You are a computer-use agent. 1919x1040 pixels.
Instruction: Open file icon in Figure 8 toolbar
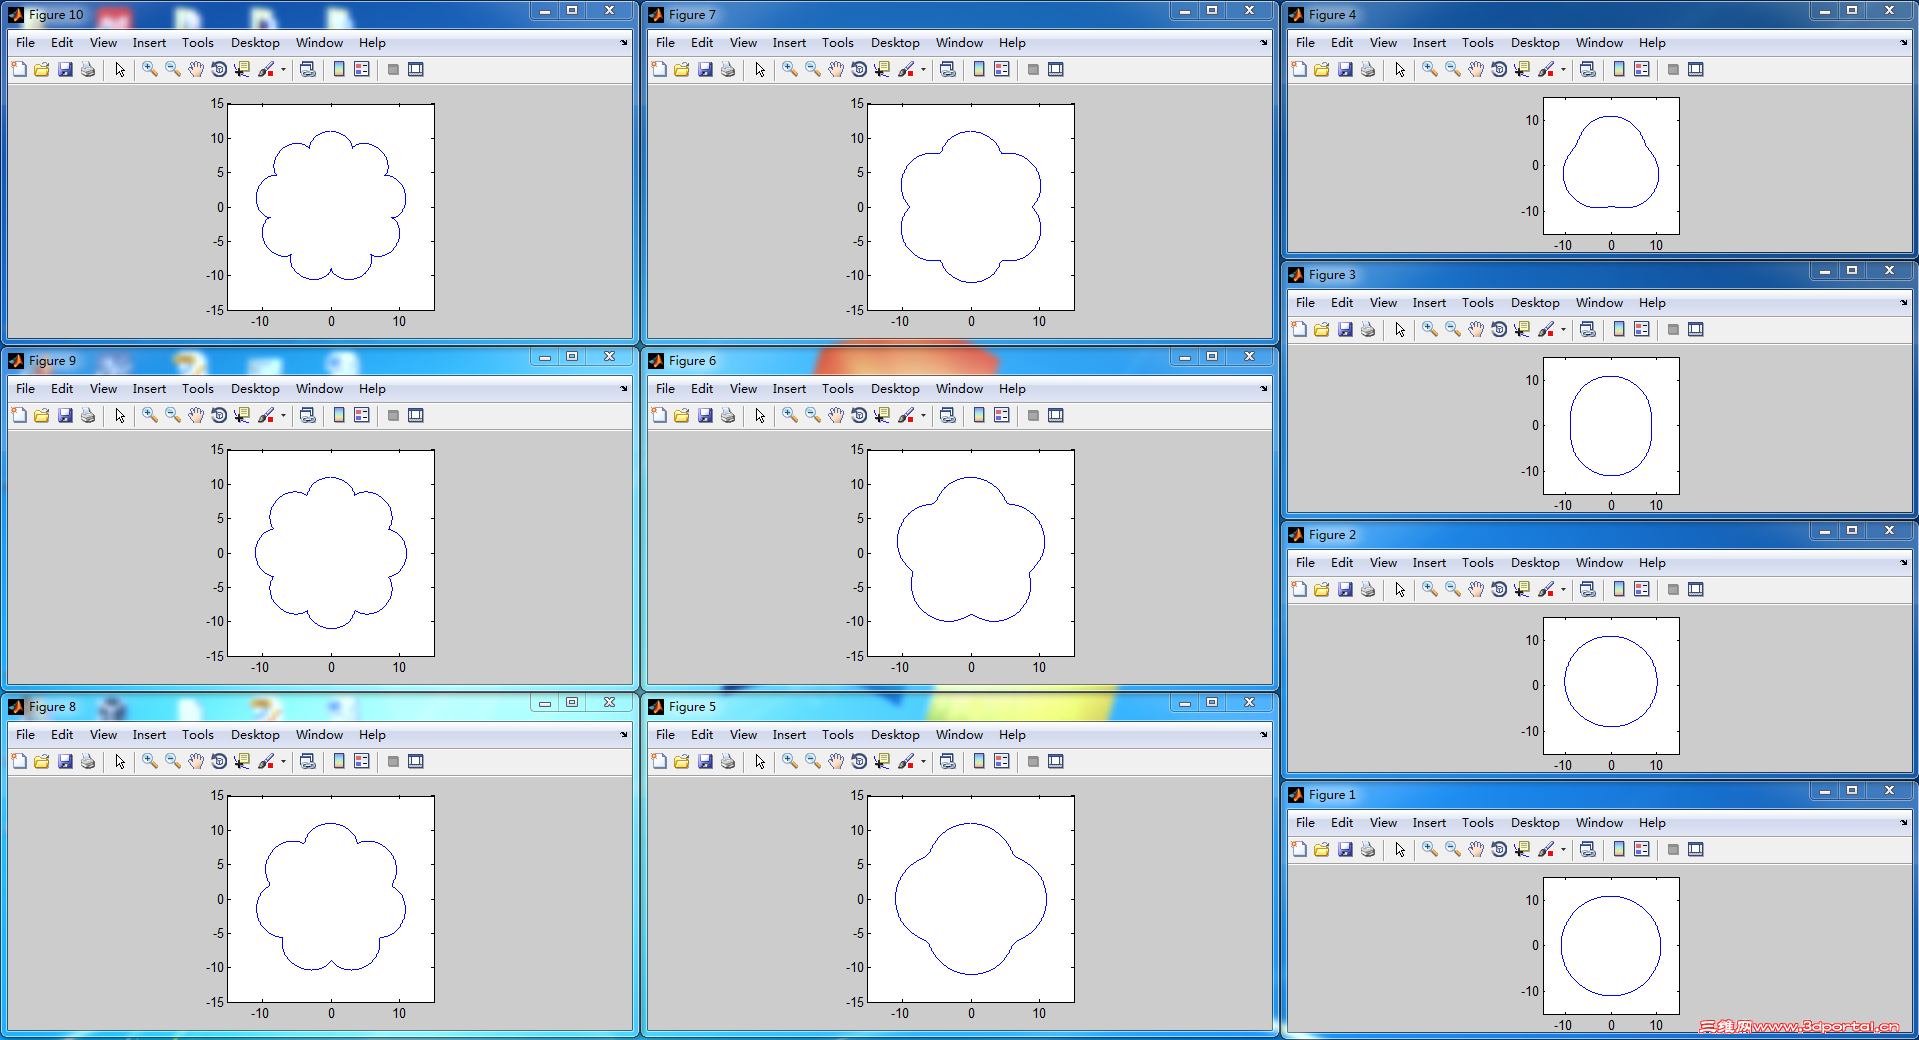click(x=42, y=761)
